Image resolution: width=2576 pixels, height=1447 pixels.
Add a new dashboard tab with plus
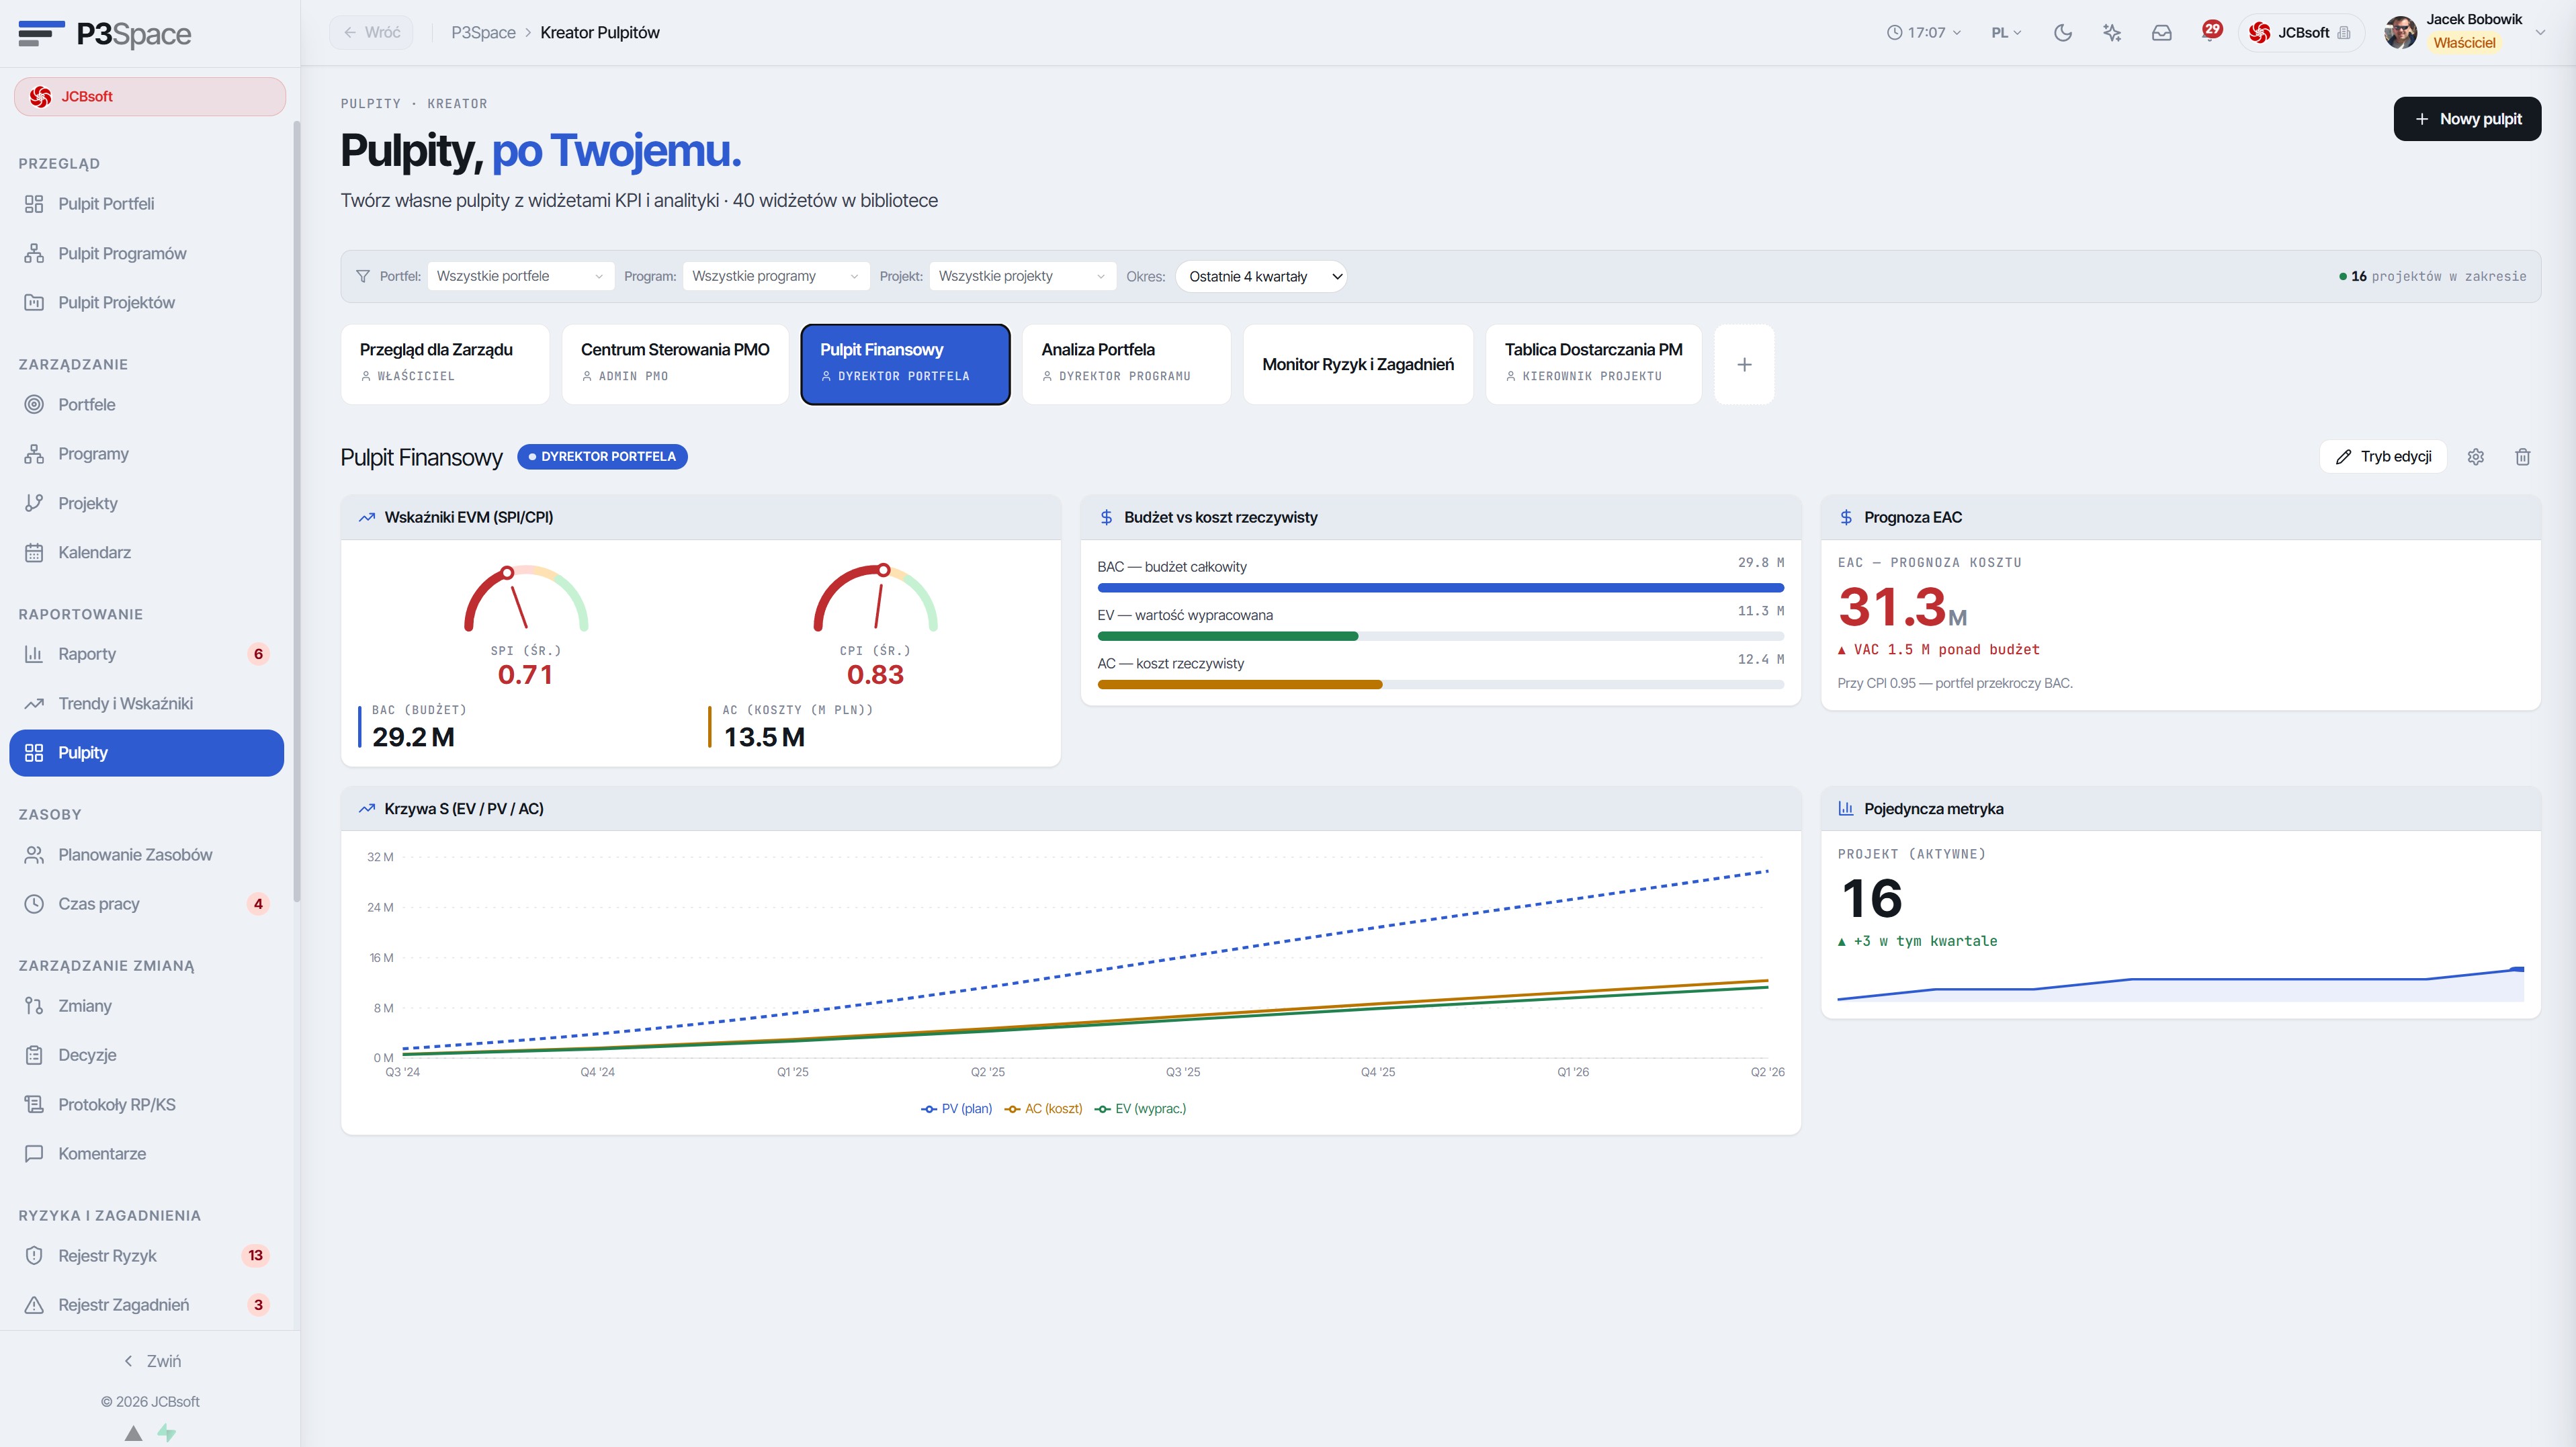point(1744,365)
